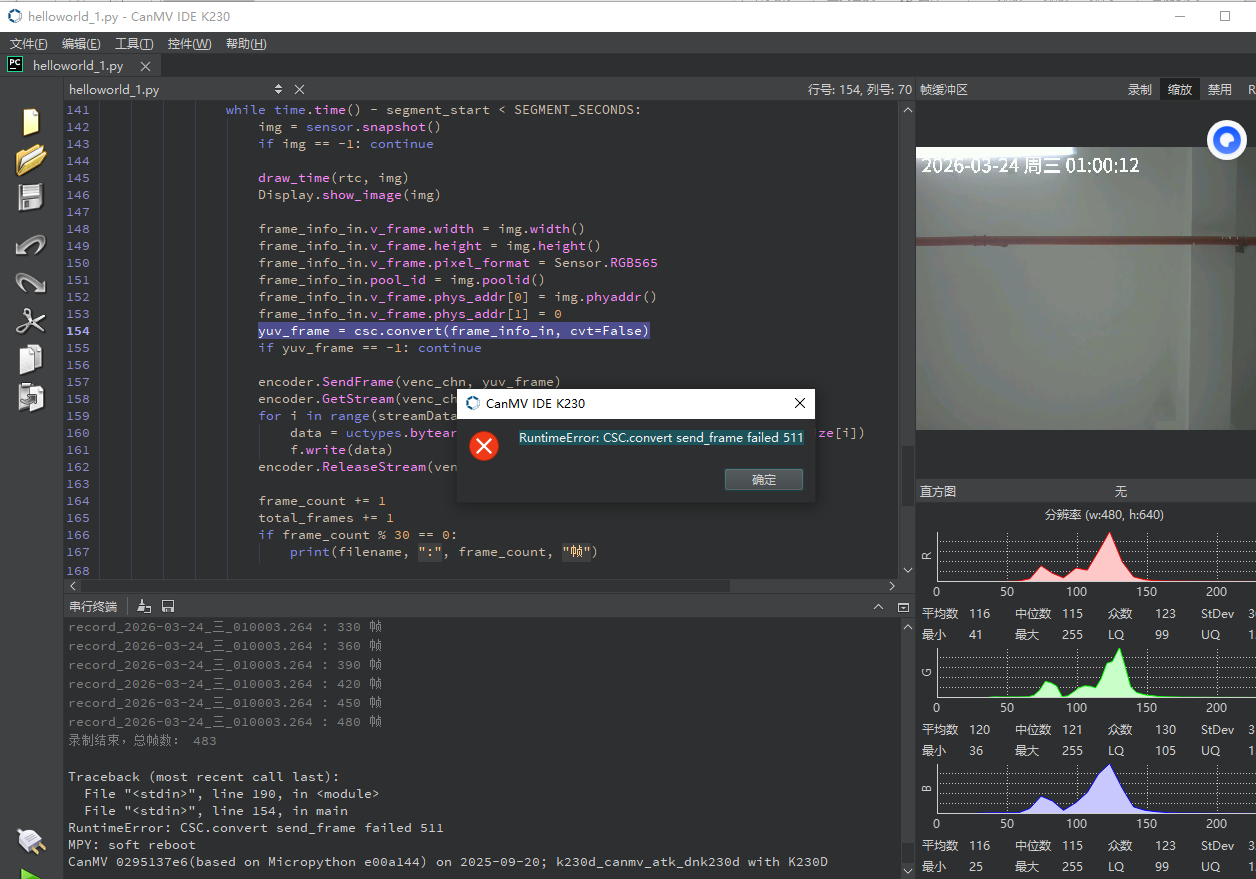Click the 录制结束, 总帧数: 483 terminal line

point(142,741)
